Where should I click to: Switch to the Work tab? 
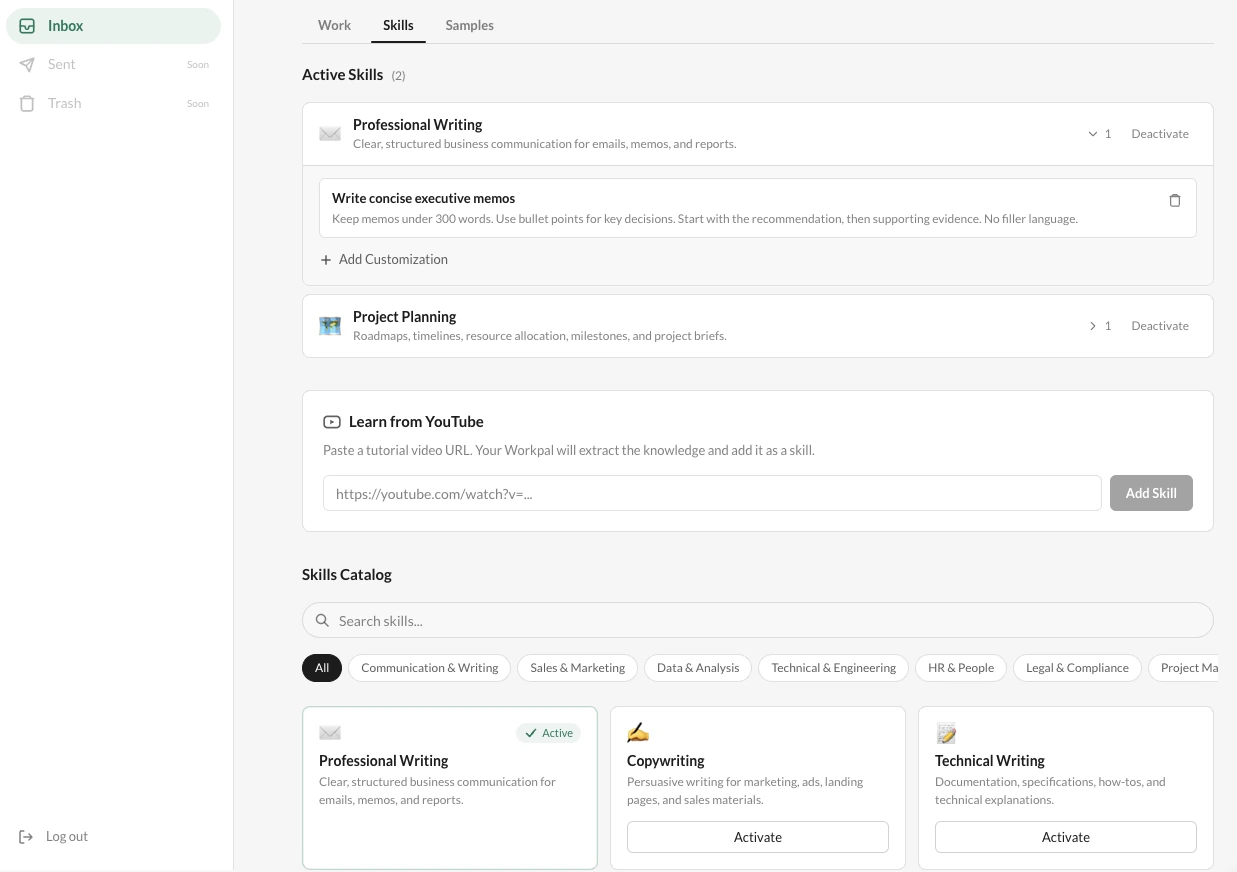pos(334,25)
